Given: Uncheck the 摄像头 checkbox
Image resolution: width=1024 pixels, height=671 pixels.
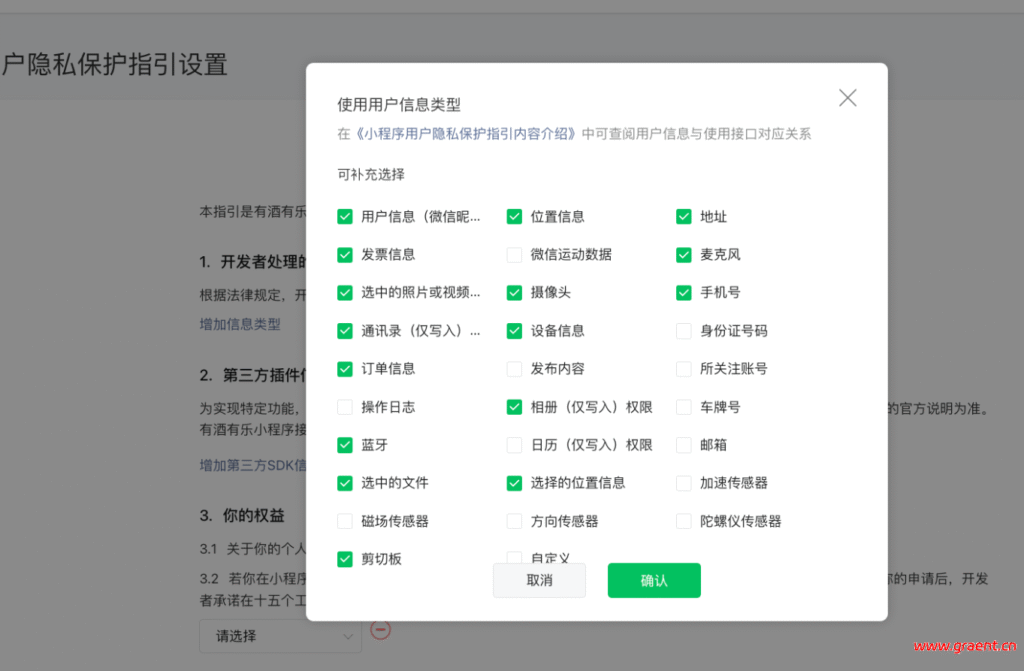Looking at the screenshot, I should pos(514,293).
